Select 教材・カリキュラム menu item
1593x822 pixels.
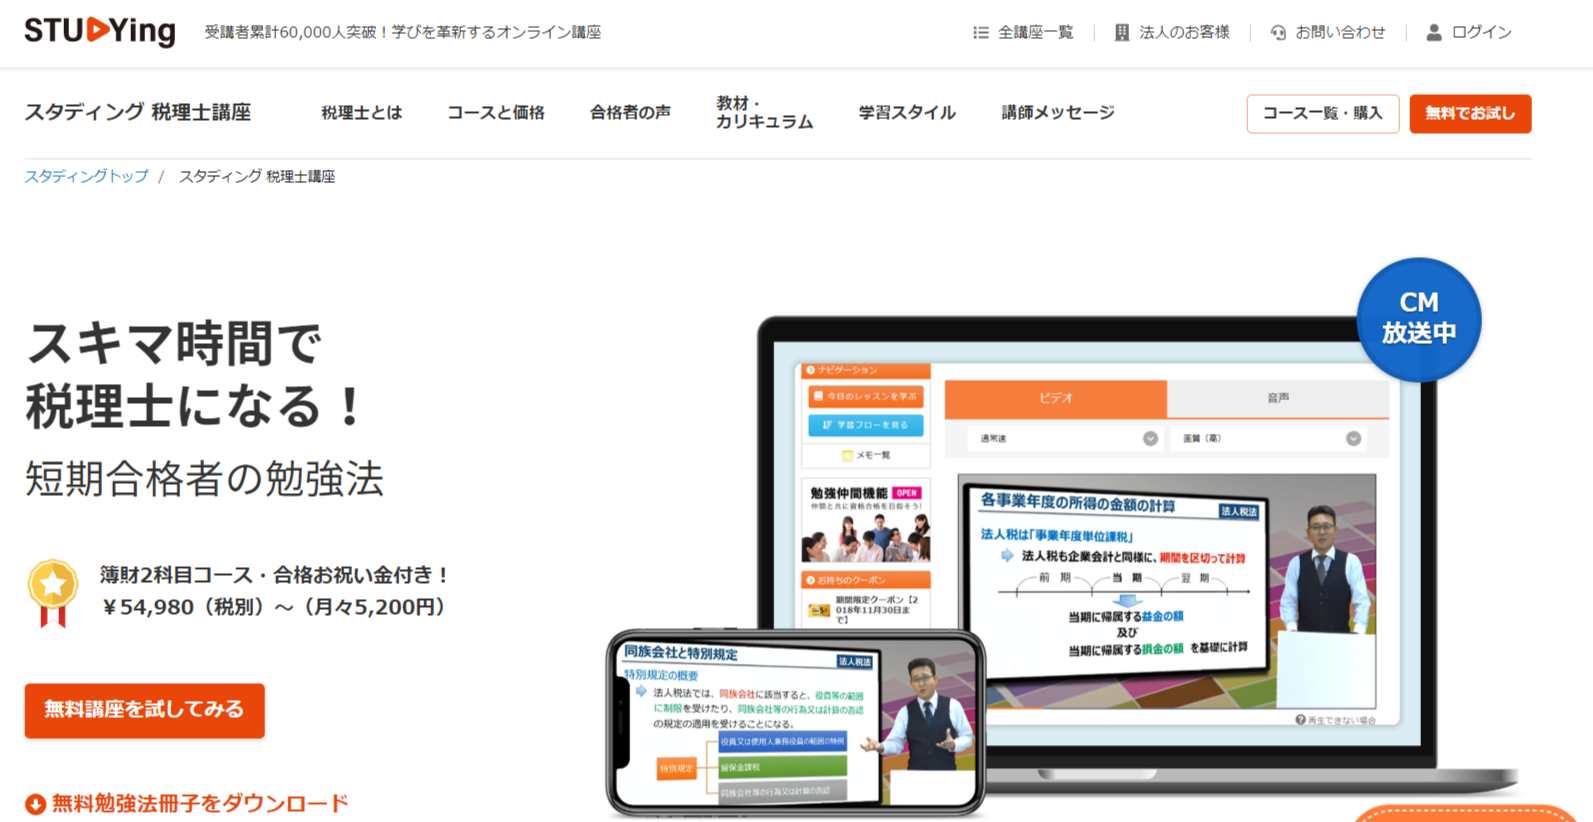coord(764,113)
